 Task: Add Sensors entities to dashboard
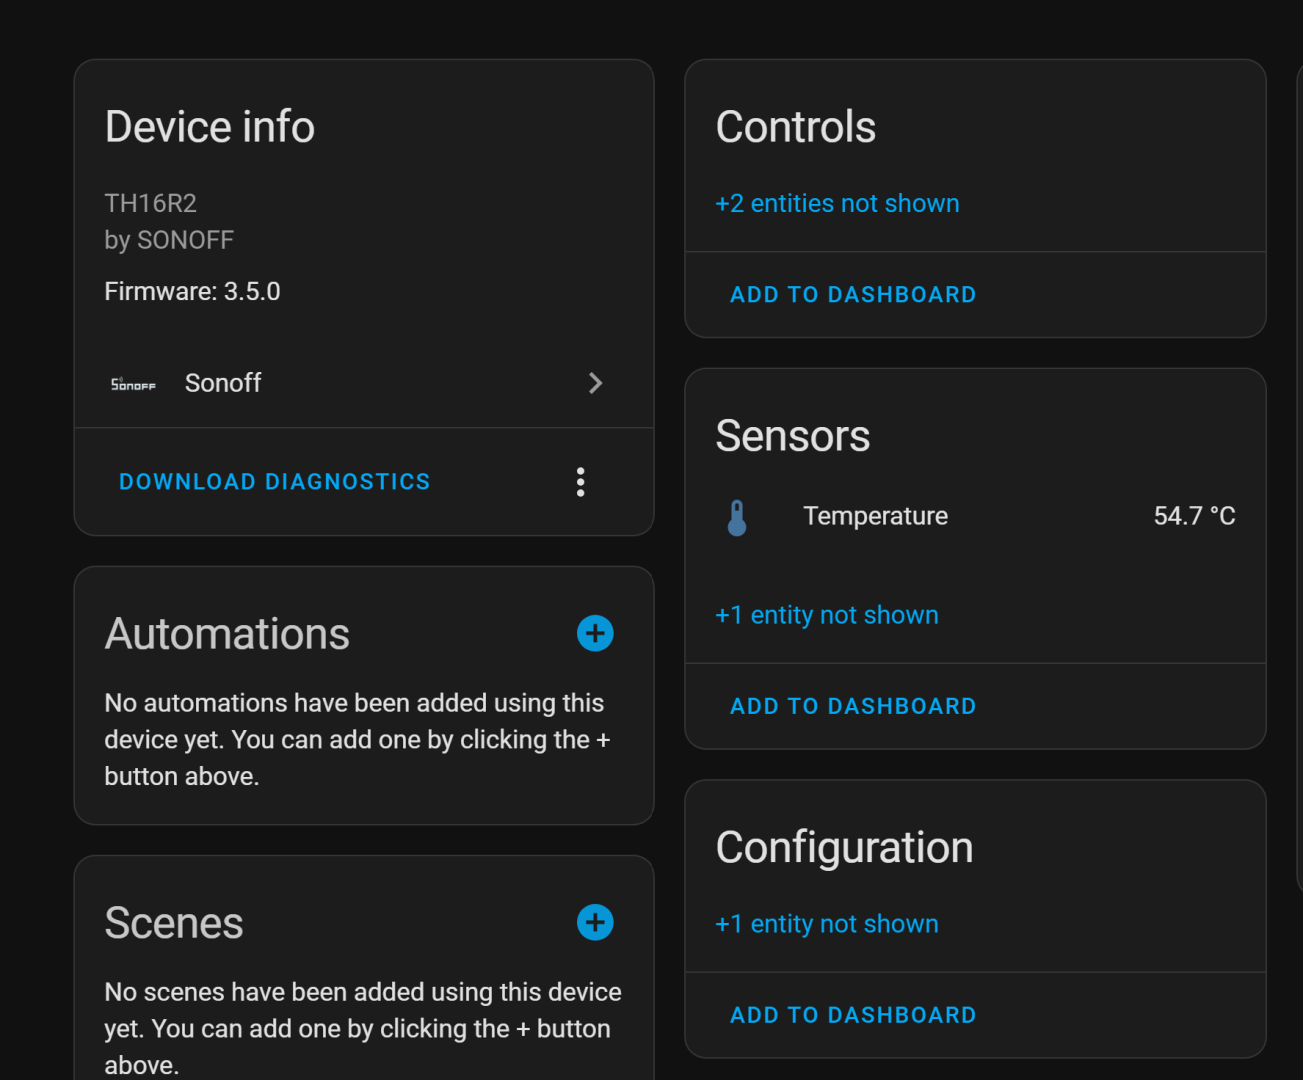pyautogui.click(x=853, y=706)
